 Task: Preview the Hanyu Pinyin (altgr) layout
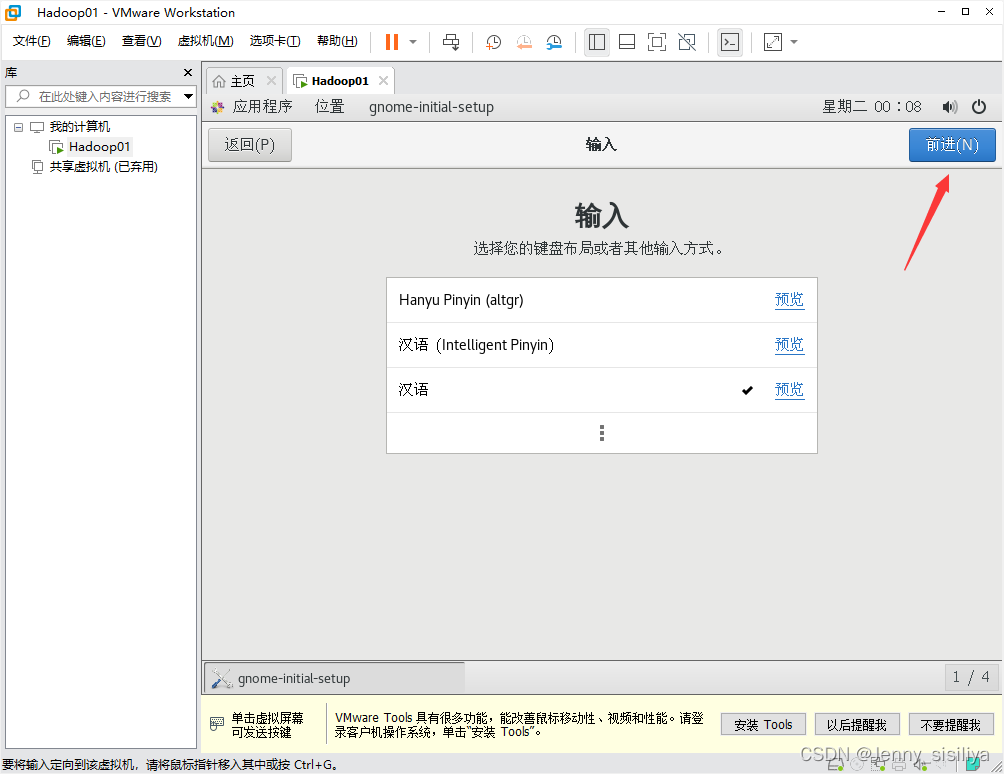tap(789, 300)
